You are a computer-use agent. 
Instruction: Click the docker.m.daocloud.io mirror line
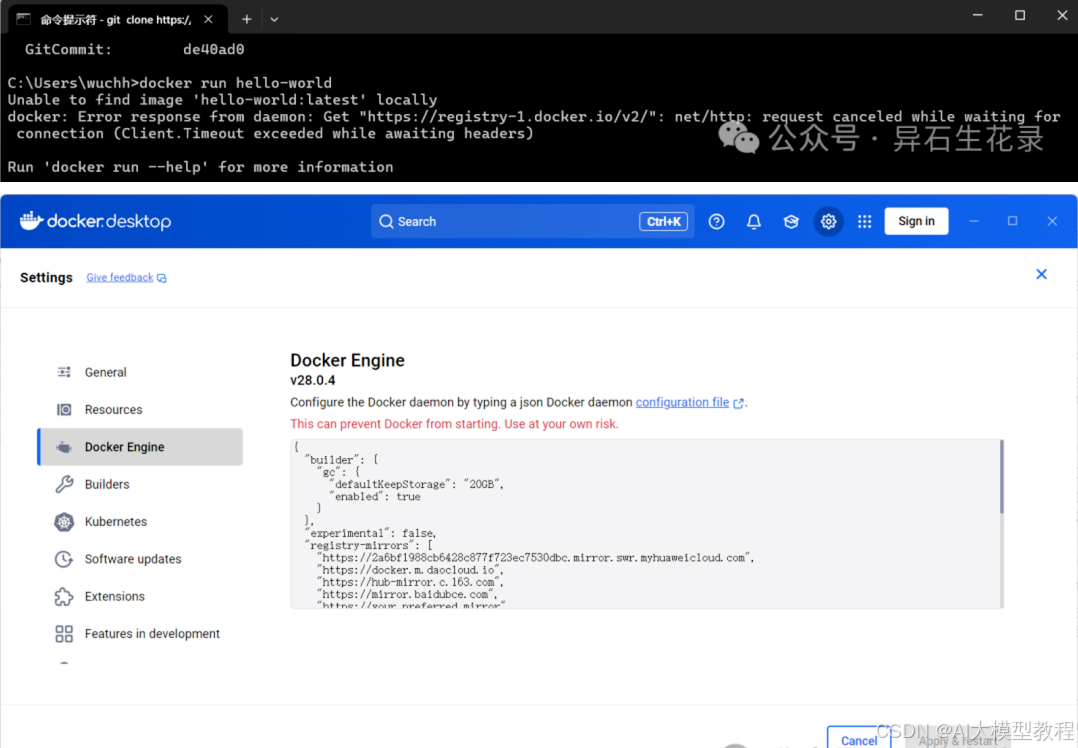(x=410, y=570)
